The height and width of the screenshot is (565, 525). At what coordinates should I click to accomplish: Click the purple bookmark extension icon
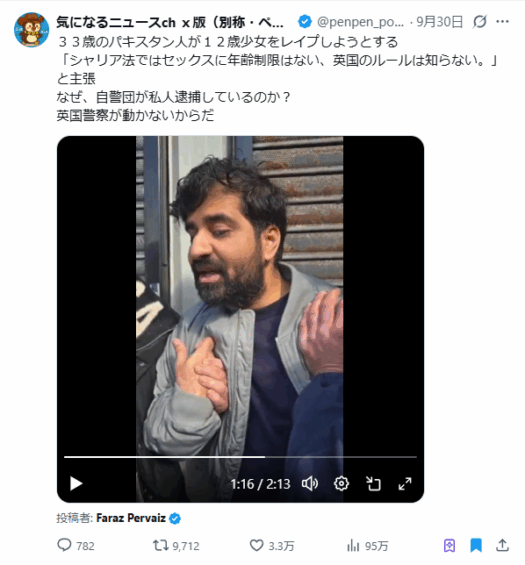point(449,546)
